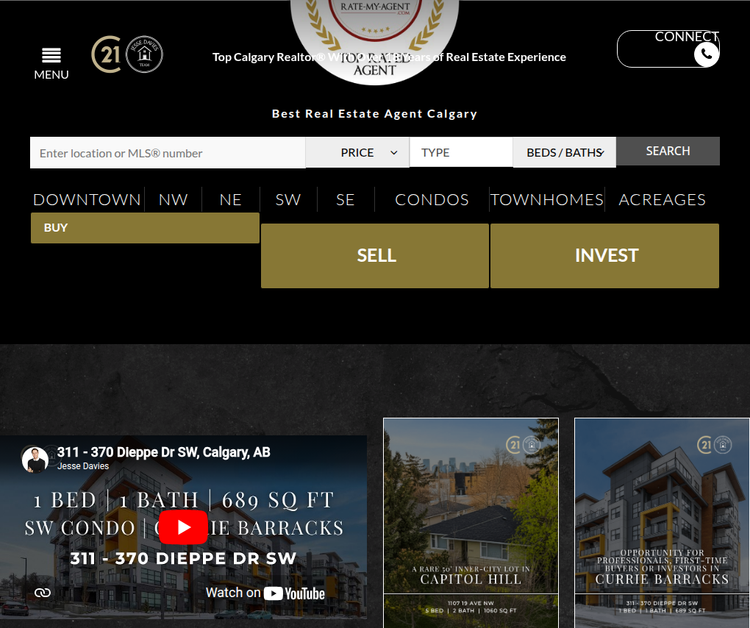Play the YouTube video with red button

[x=183, y=527]
